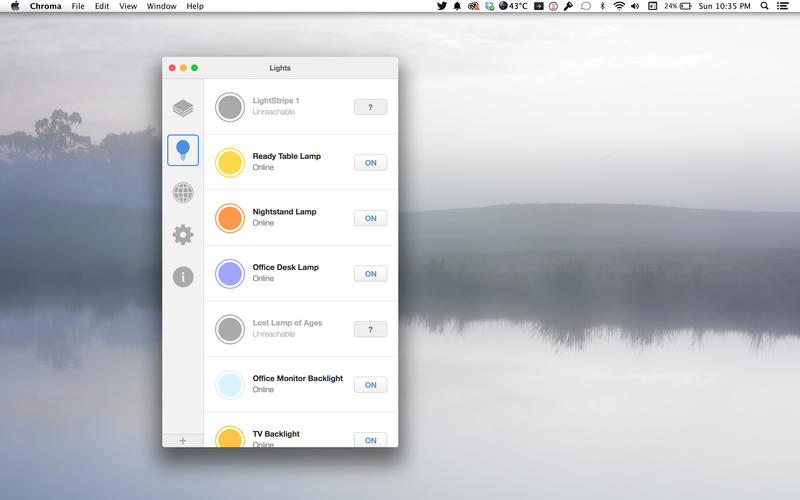Image resolution: width=800 pixels, height=500 pixels.
Task: Click the 'Lights' window title
Action: coord(280,68)
